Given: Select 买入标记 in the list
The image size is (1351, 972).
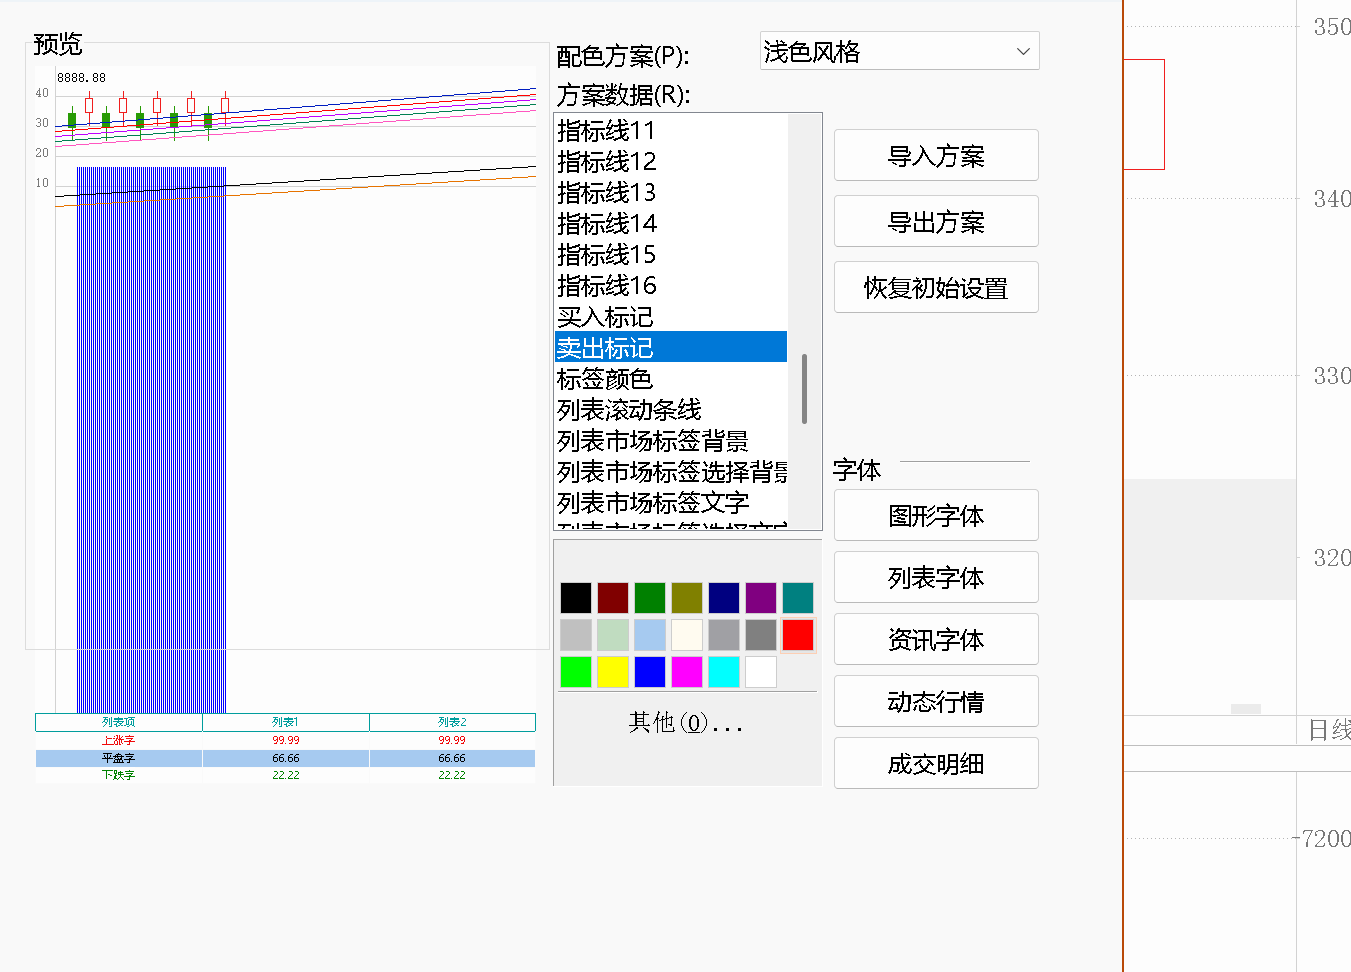Looking at the screenshot, I should pyautogui.click(x=605, y=317).
